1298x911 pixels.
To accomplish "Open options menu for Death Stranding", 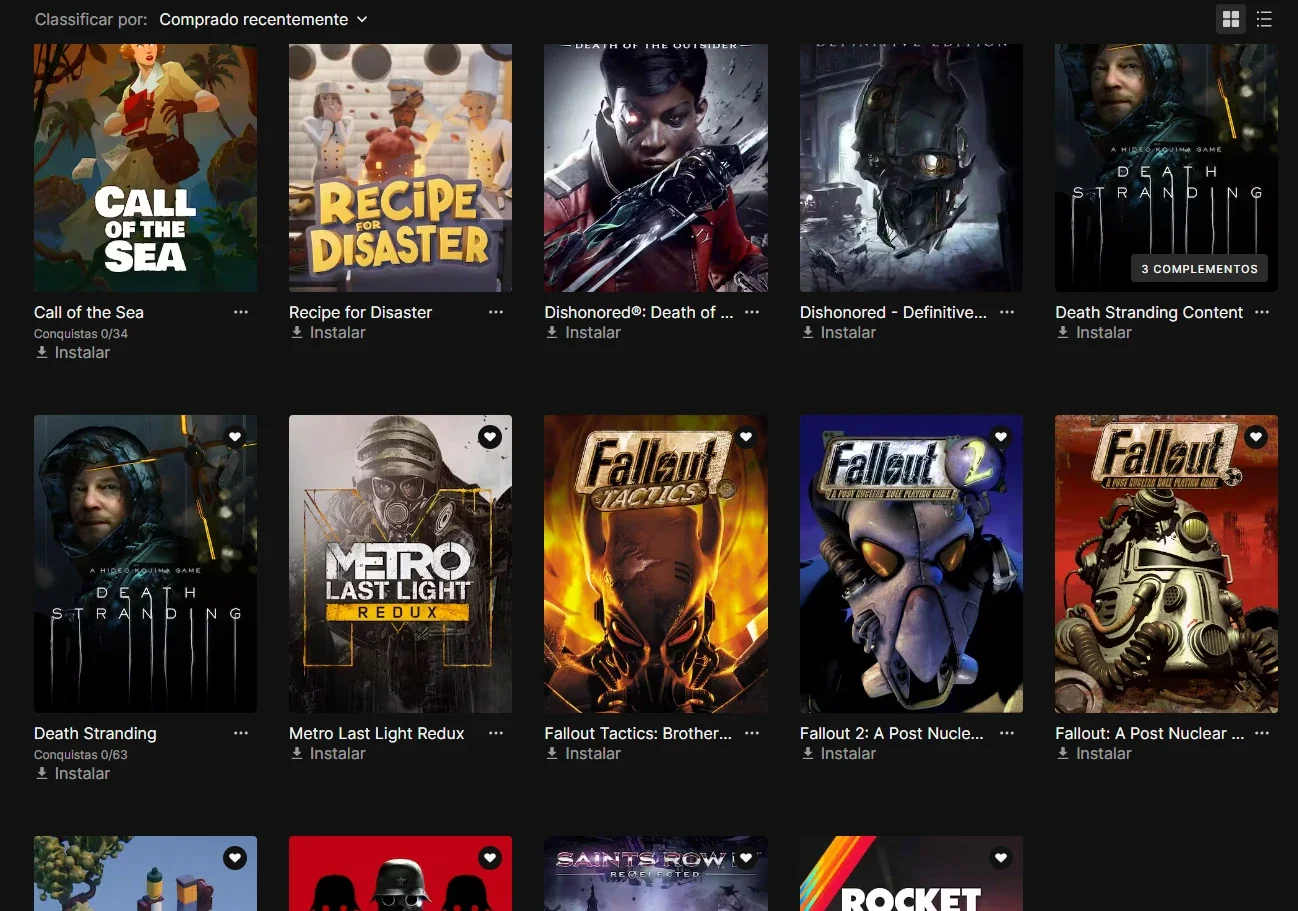I will pyautogui.click(x=241, y=733).
